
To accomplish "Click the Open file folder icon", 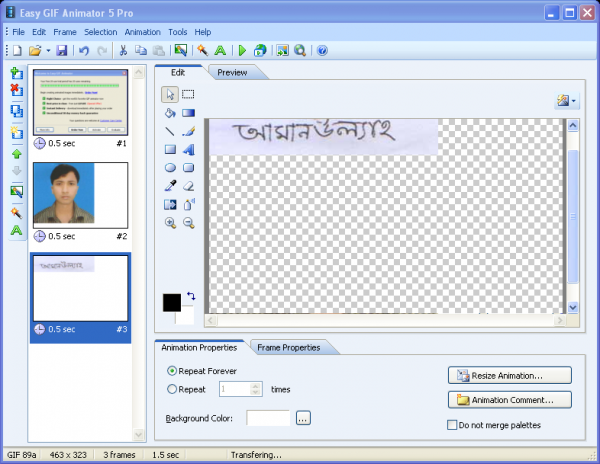I will coord(35,50).
